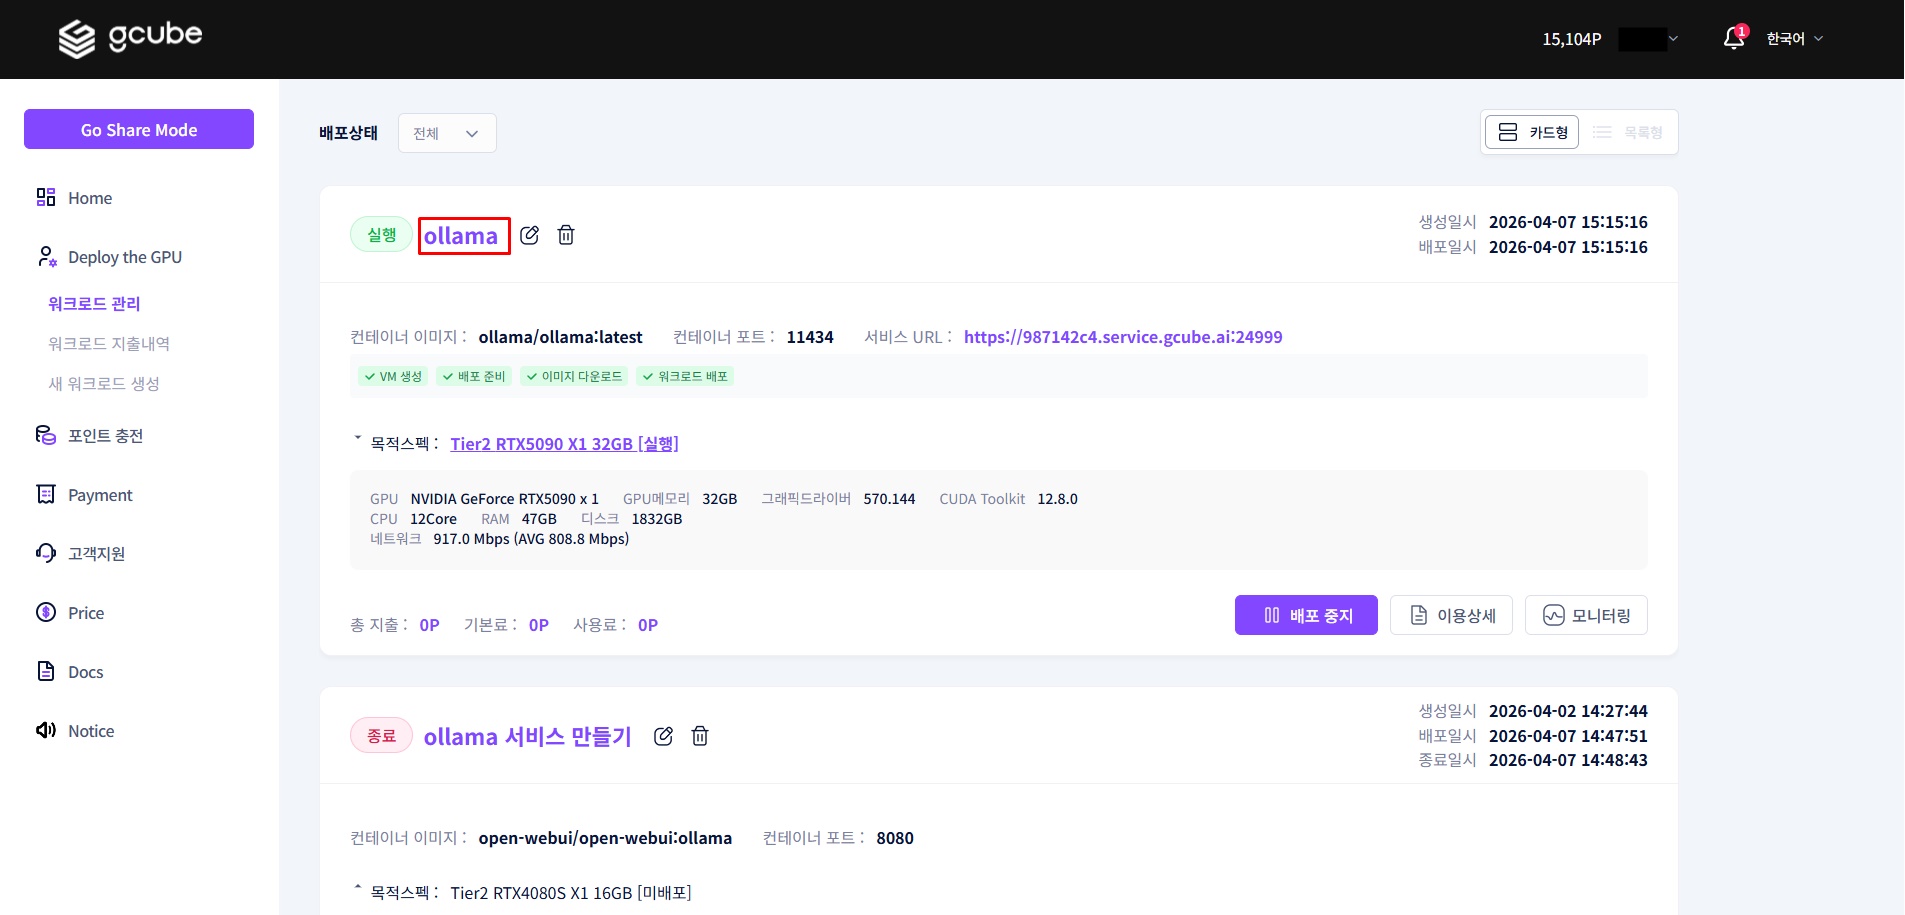The height and width of the screenshot is (915, 1905).
Task: Select 새 워크로드 생성
Action: click(x=104, y=384)
